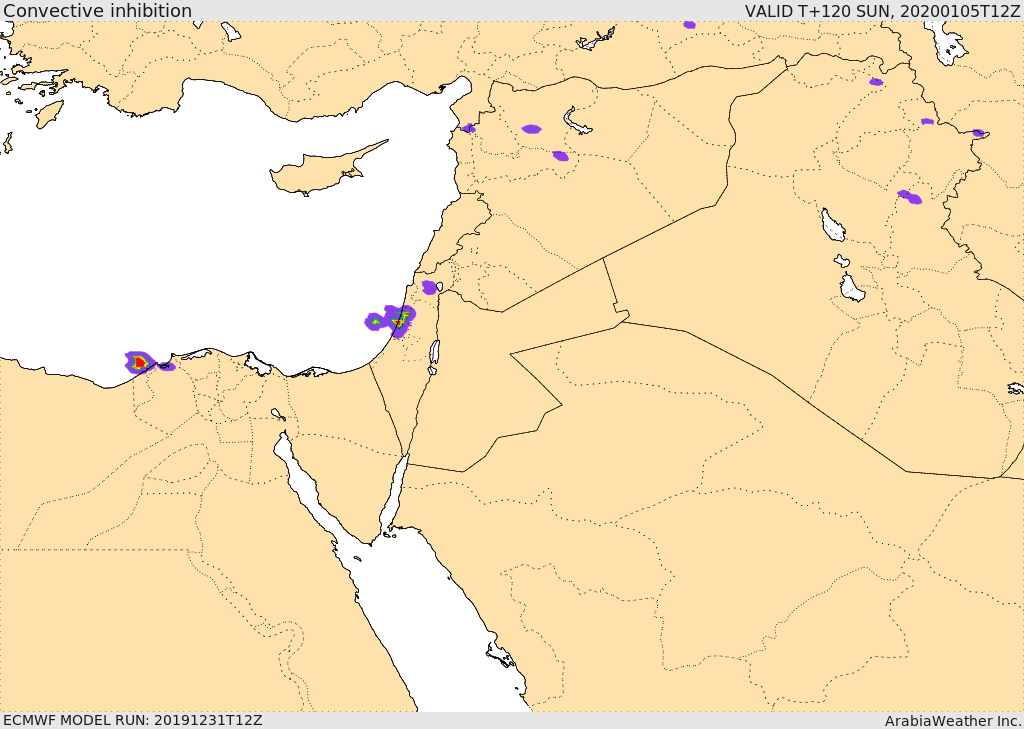Click the 'VALID T+120 SUN, 20200105T12Z' label
Viewport: 1024px width, 729px height.
(884, 10)
